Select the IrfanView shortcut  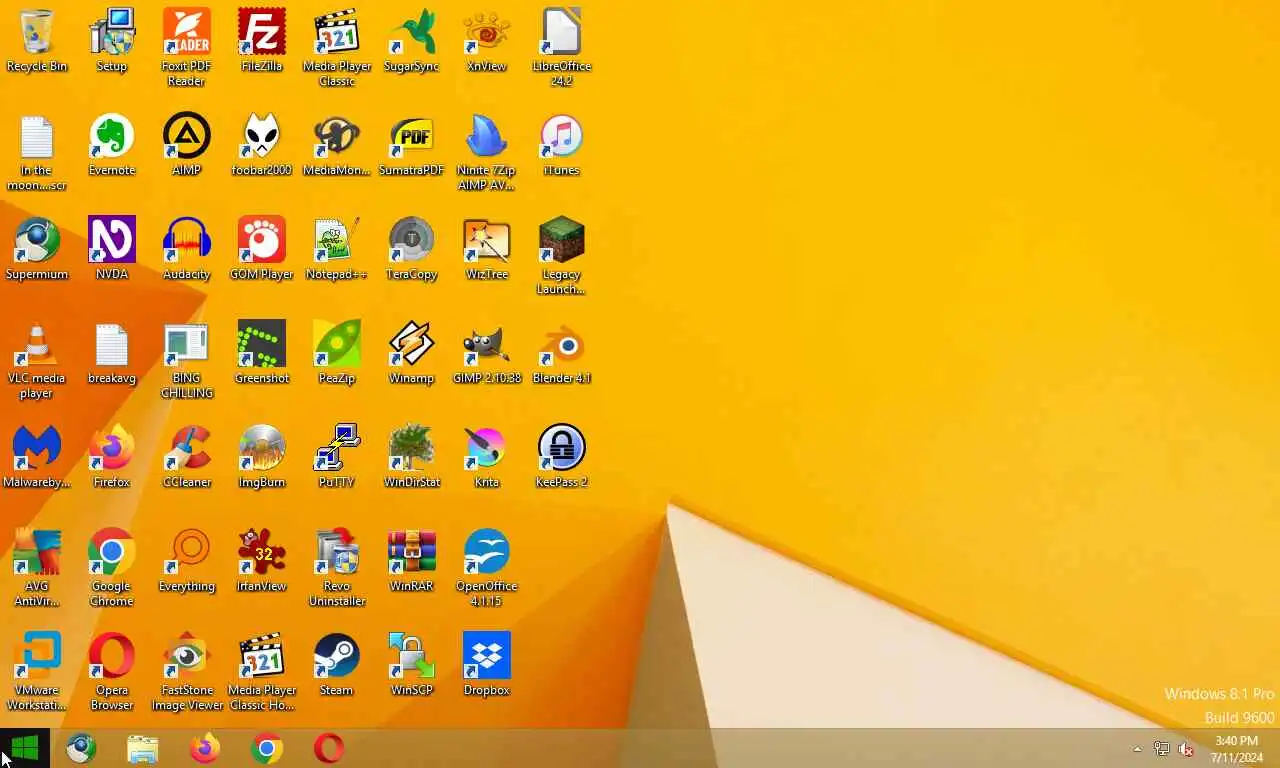(262, 552)
